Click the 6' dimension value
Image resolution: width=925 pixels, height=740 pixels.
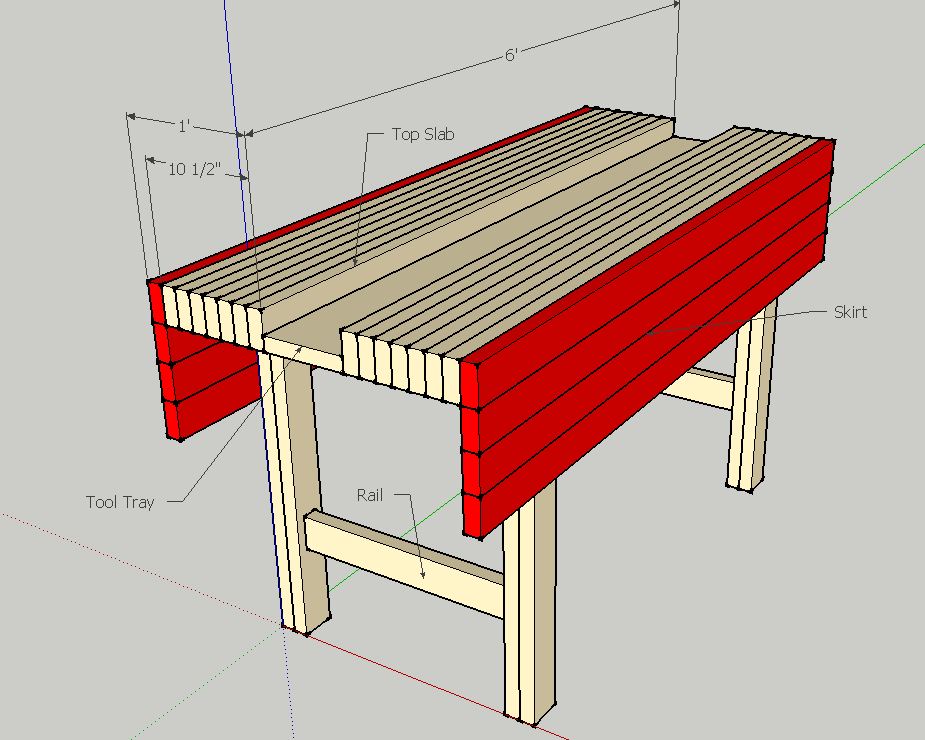511,55
